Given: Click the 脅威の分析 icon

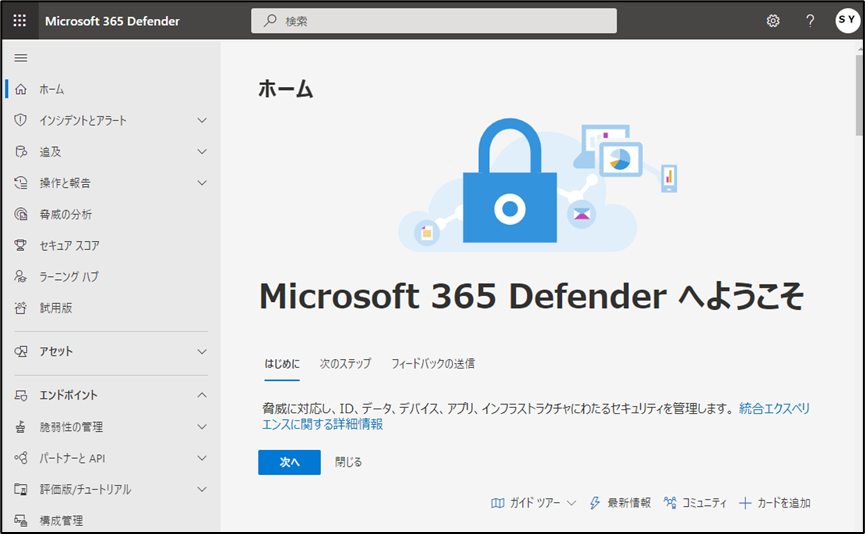Looking at the screenshot, I should [x=21, y=214].
